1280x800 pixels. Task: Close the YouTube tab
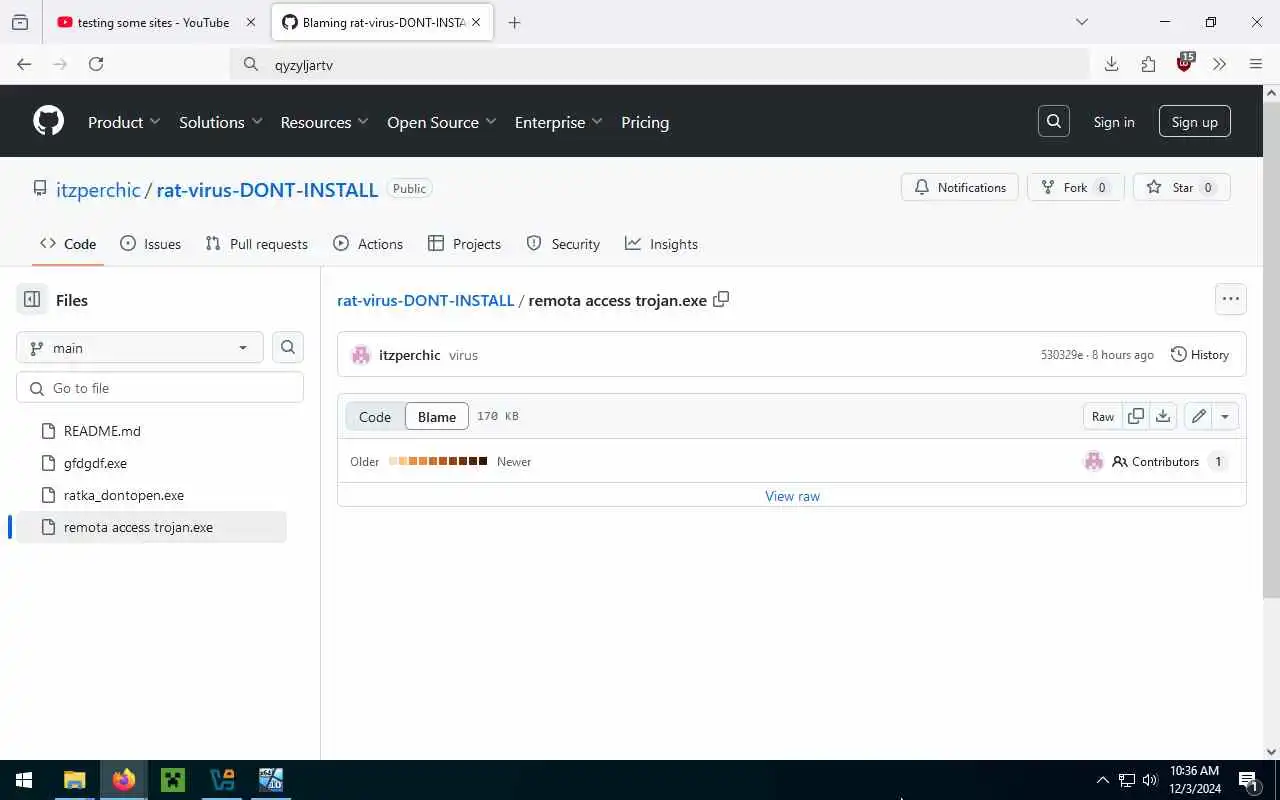(x=250, y=22)
